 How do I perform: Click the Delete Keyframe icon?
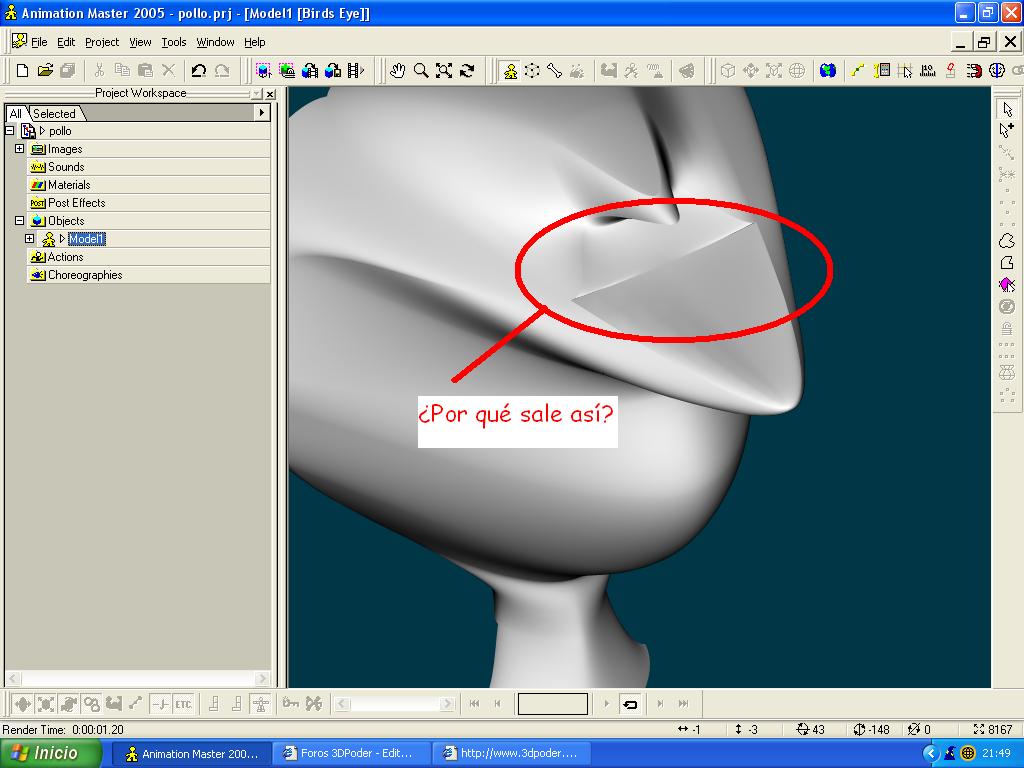click(x=314, y=704)
